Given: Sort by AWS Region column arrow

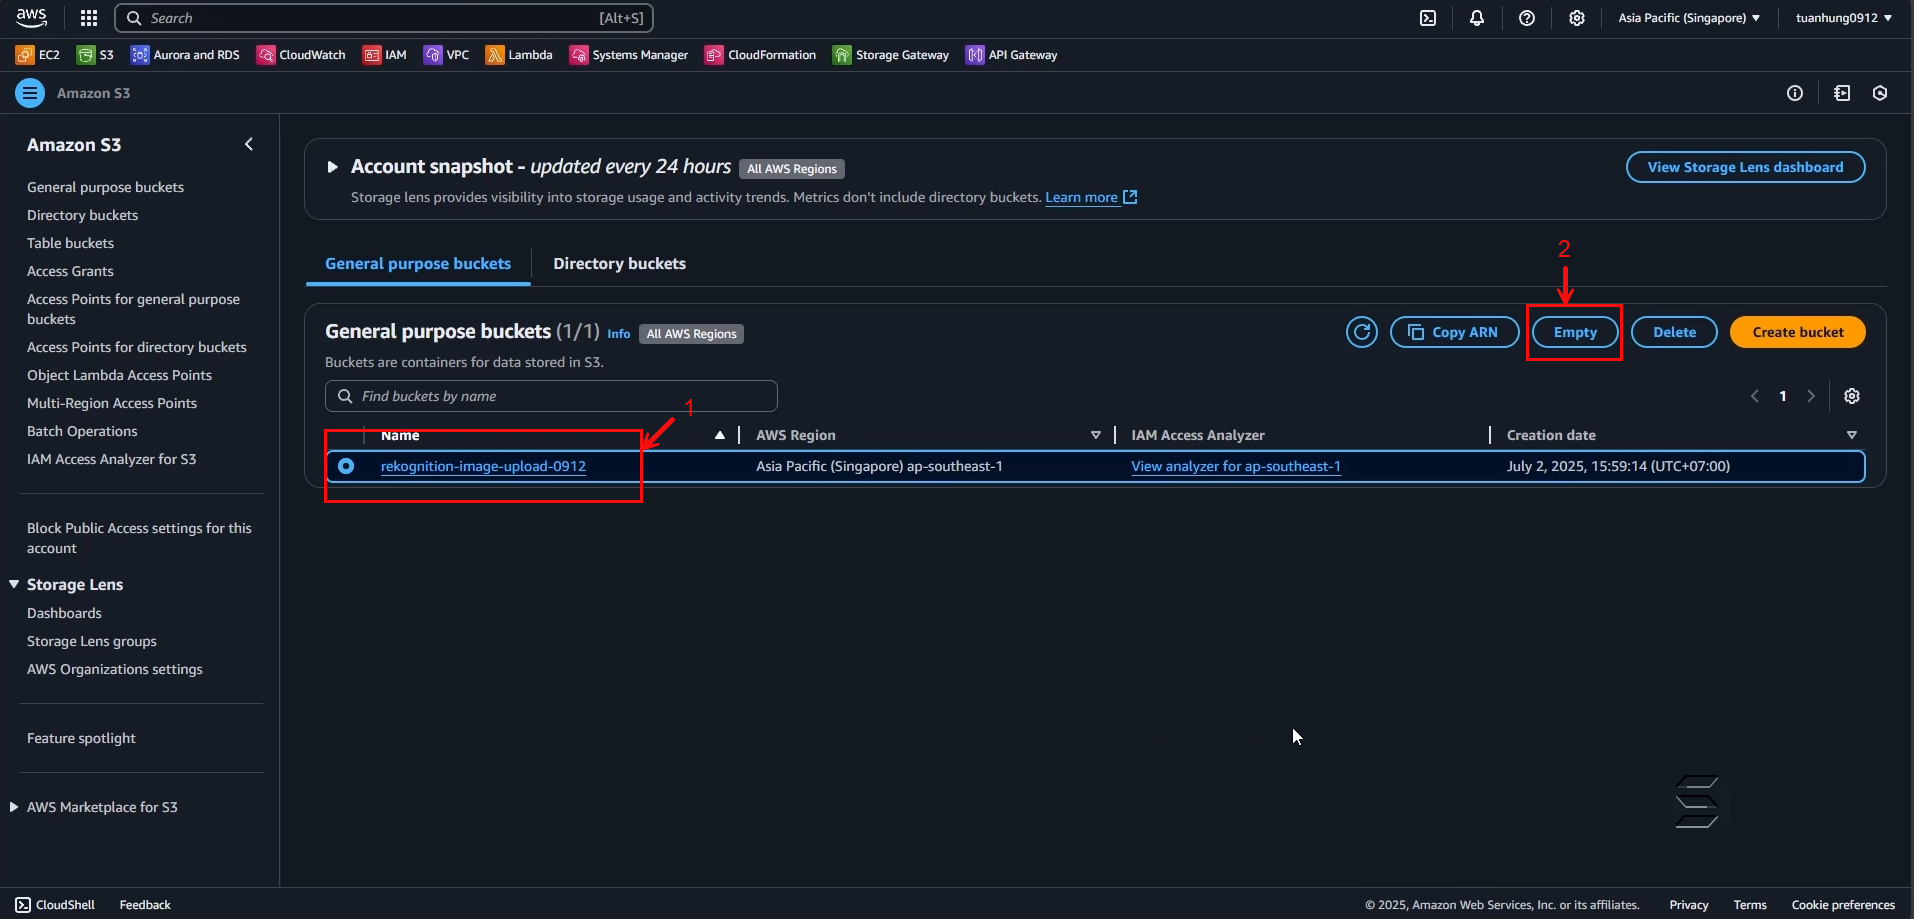Looking at the screenshot, I should [x=1096, y=435].
